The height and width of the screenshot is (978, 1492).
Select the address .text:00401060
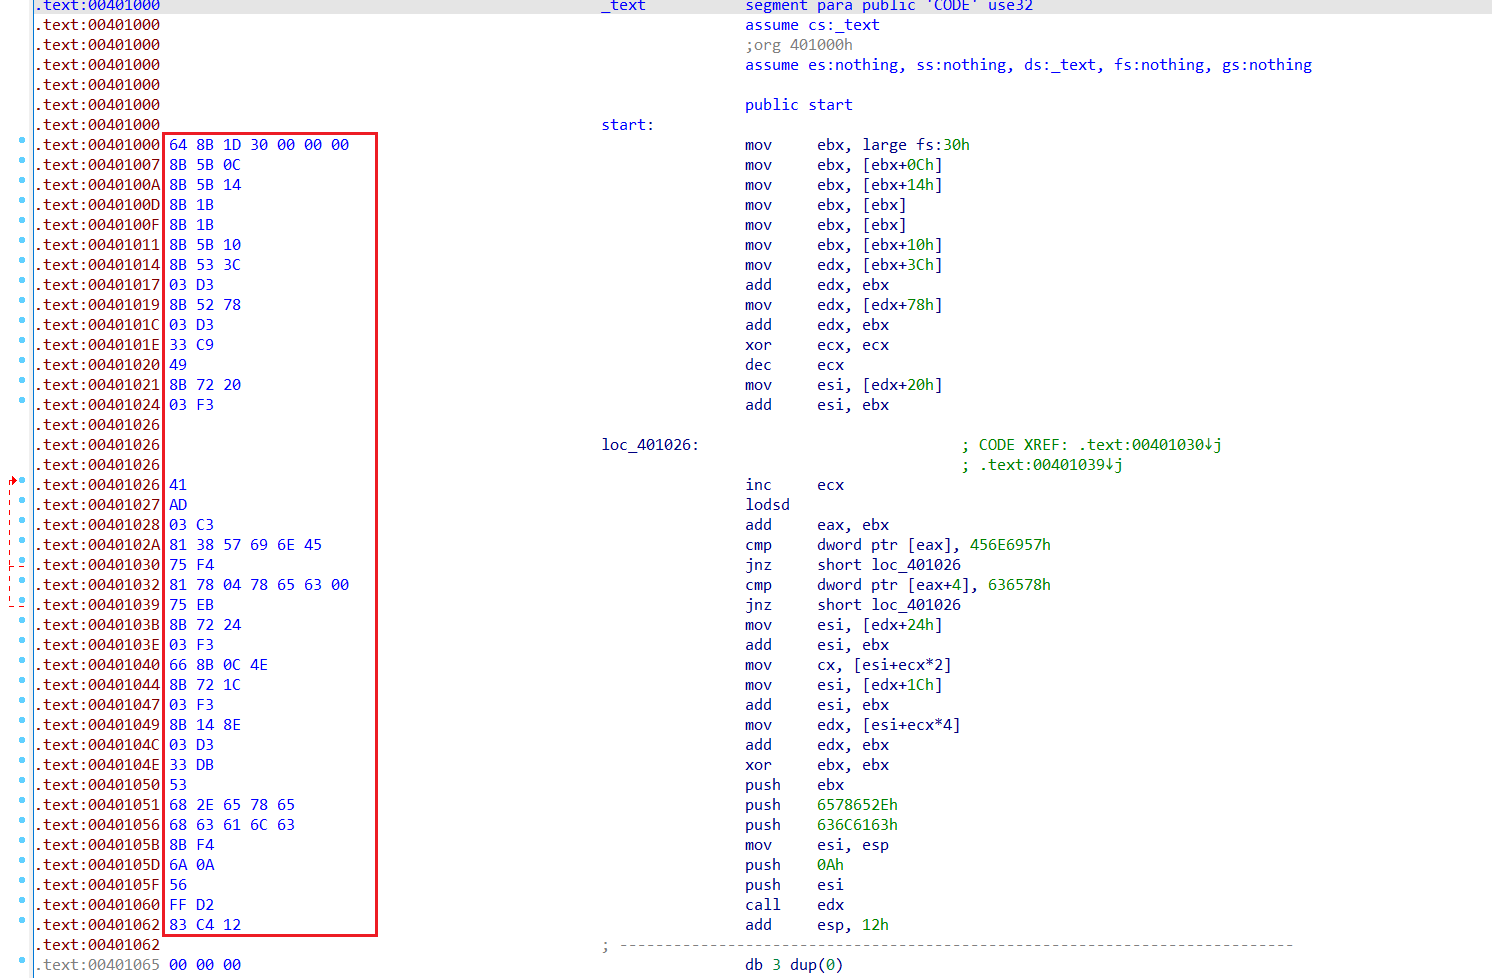pyautogui.click(x=98, y=905)
